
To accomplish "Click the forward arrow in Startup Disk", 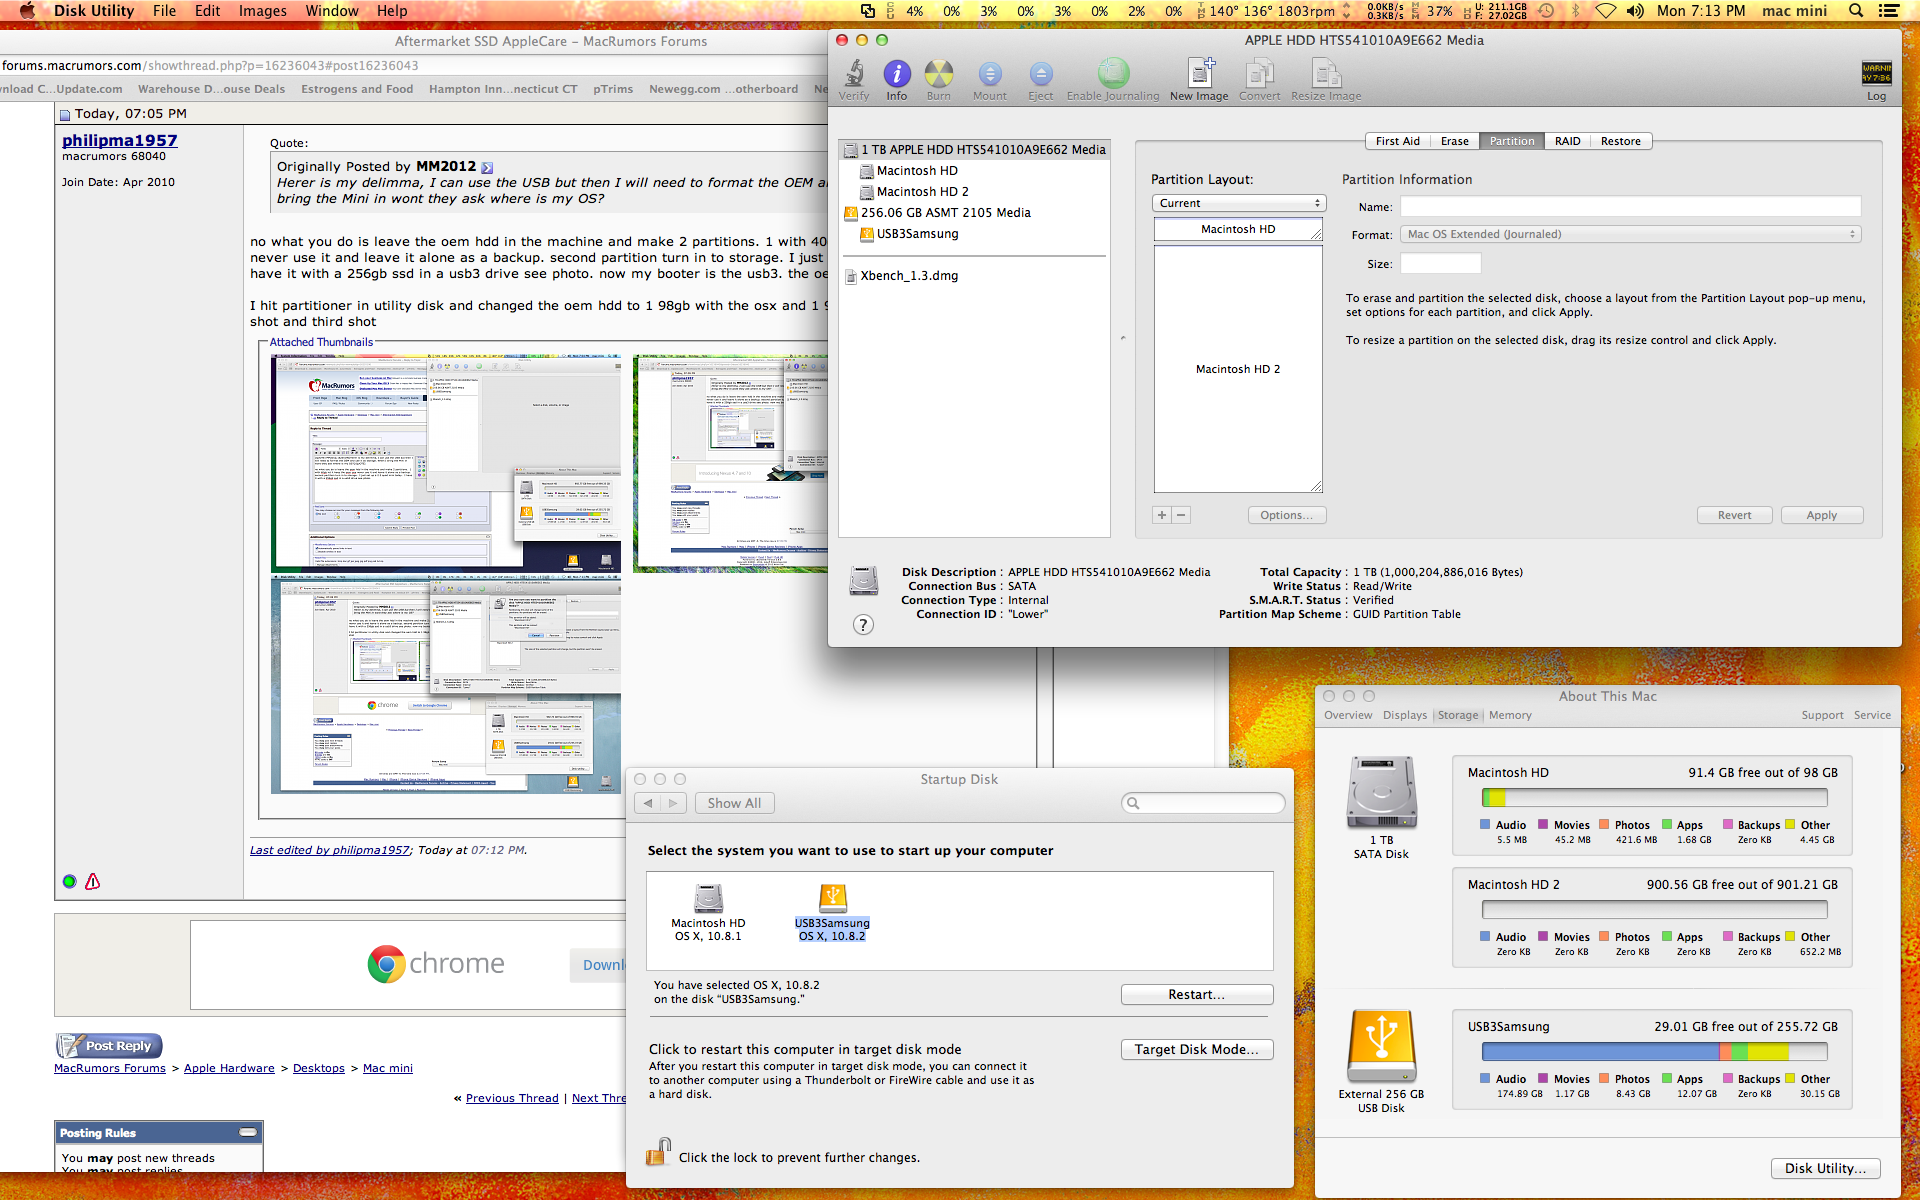I will 674,803.
